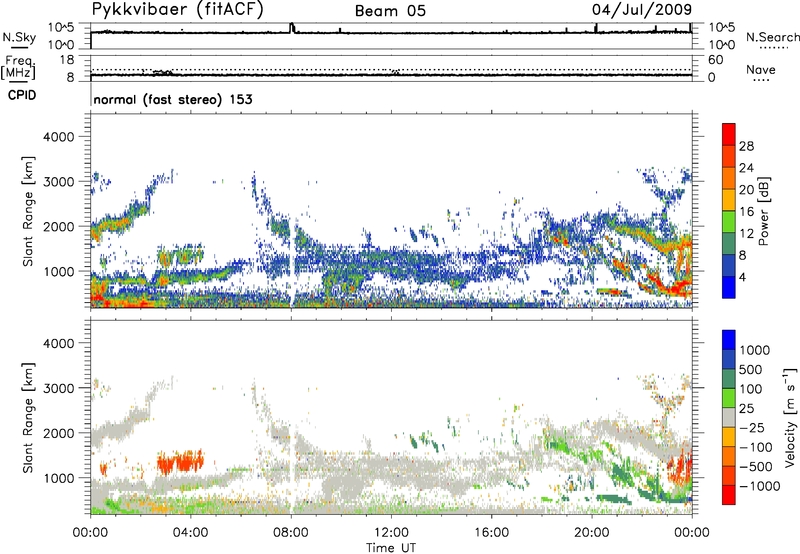Click the 4000 tick on power panel axis
800x554 pixels.
[59, 137]
